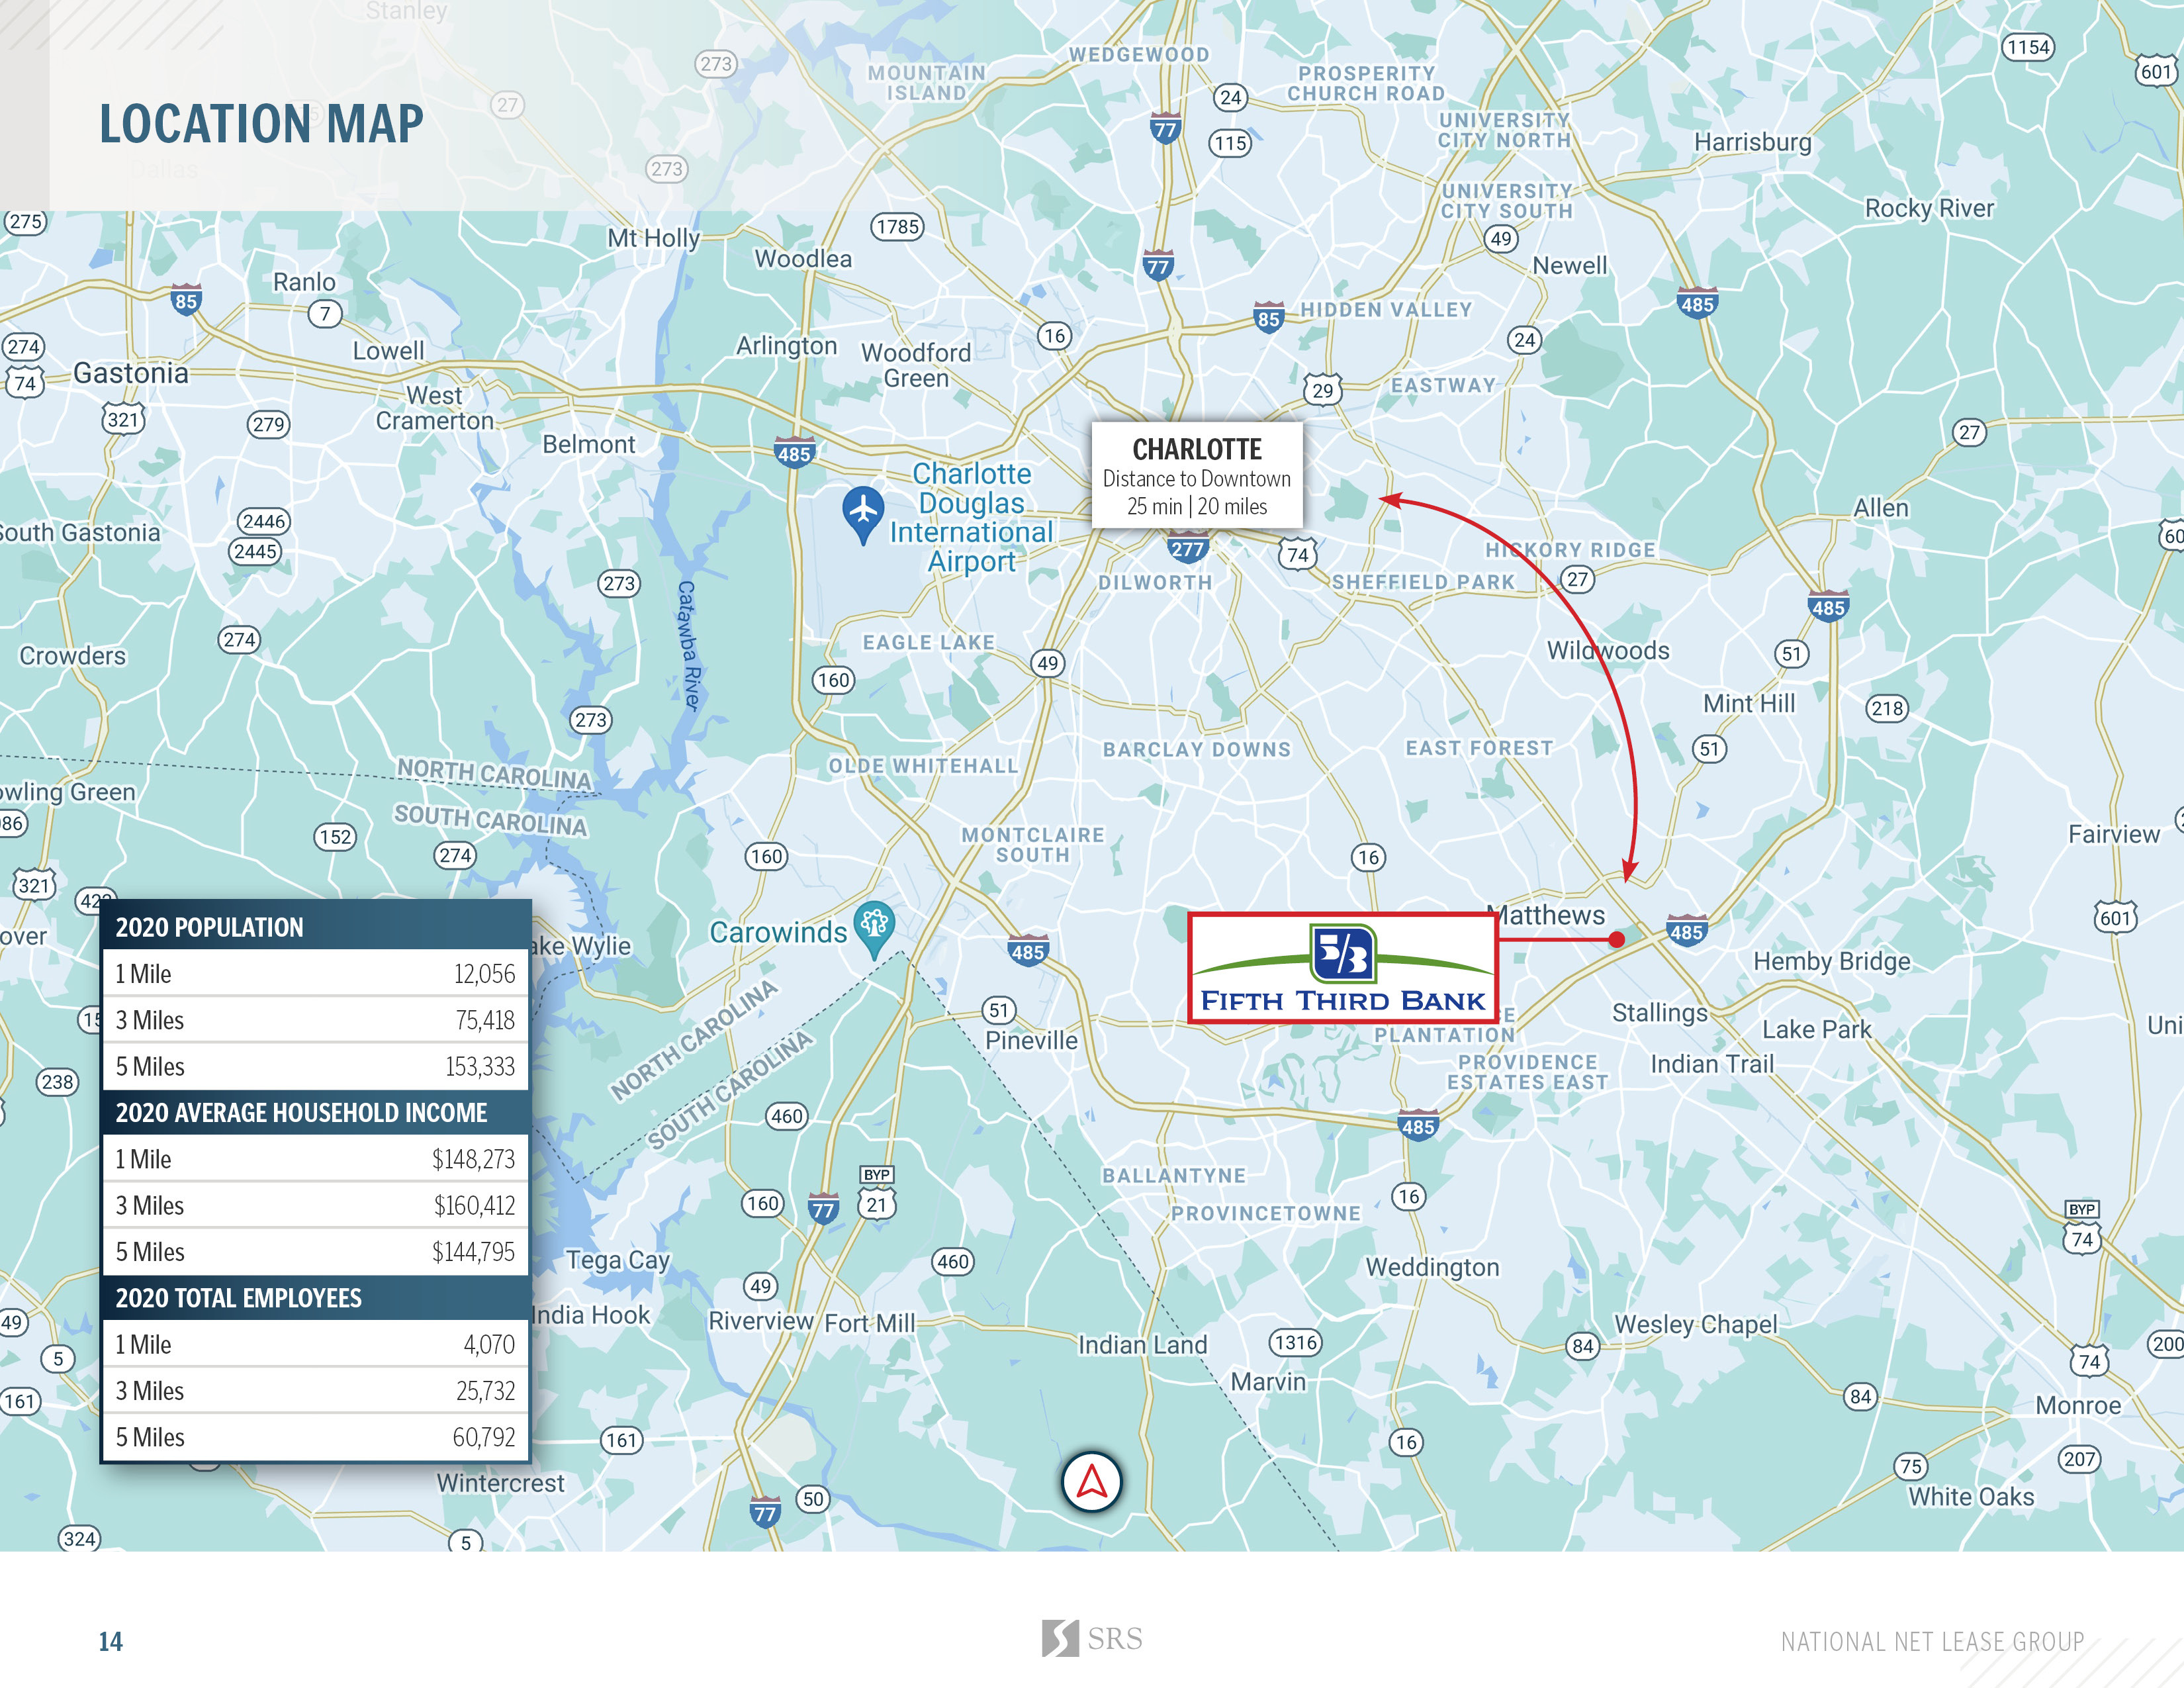The width and height of the screenshot is (2184, 1688).
Task: Click the Interstate 85 shield near Ranlo
Action: (186, 299)
